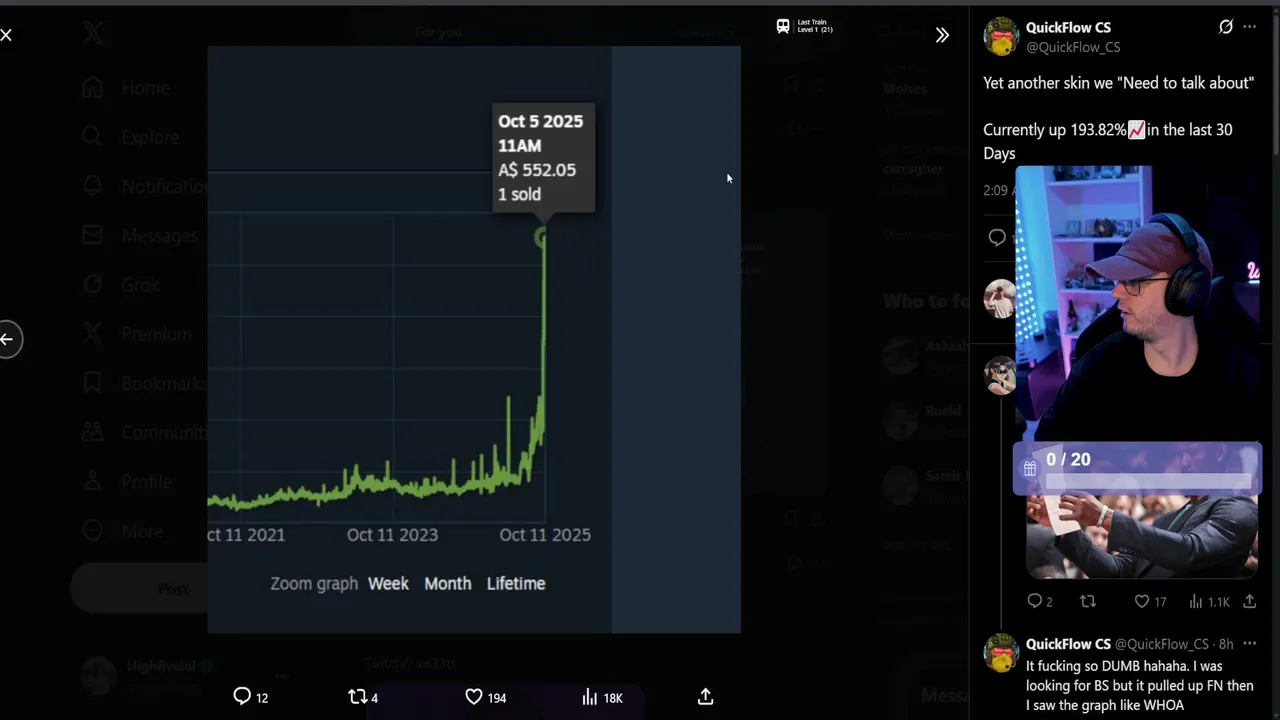Go to previous image with left arrow
This screenshot has height=720, width=1280.
click(7, 339)
